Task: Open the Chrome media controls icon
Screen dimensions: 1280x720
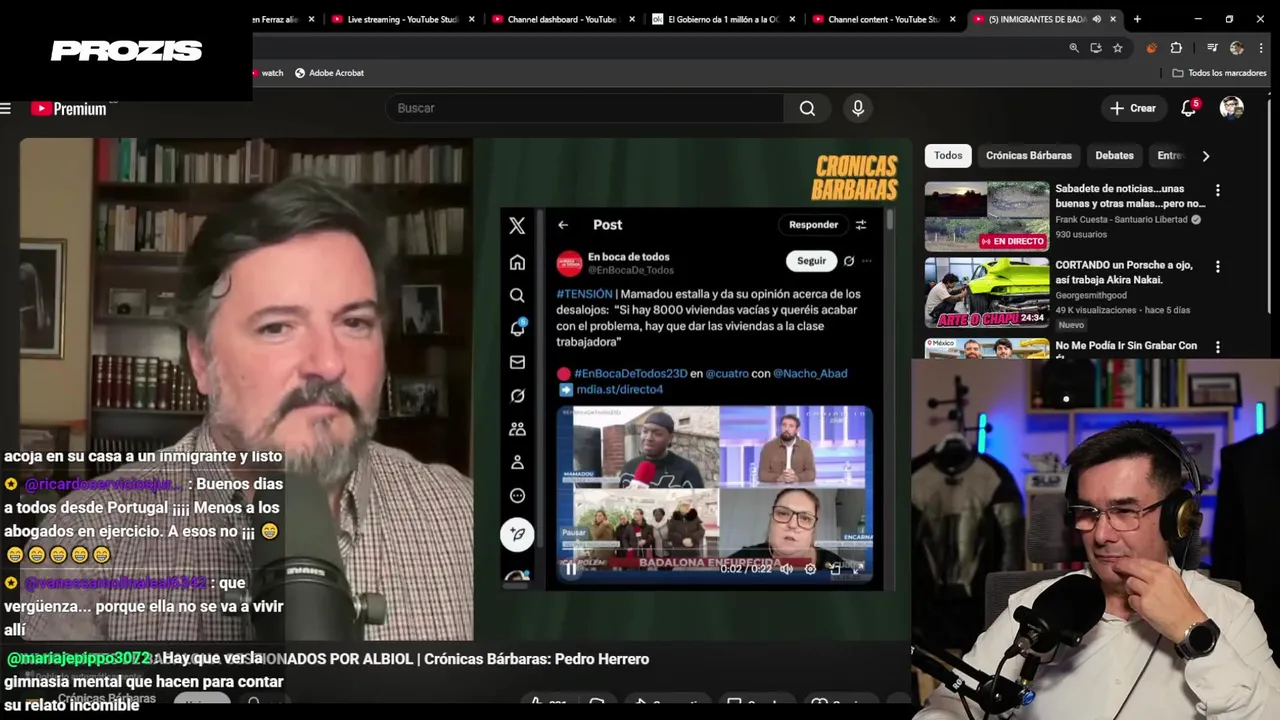Action: pos(1212,48)
